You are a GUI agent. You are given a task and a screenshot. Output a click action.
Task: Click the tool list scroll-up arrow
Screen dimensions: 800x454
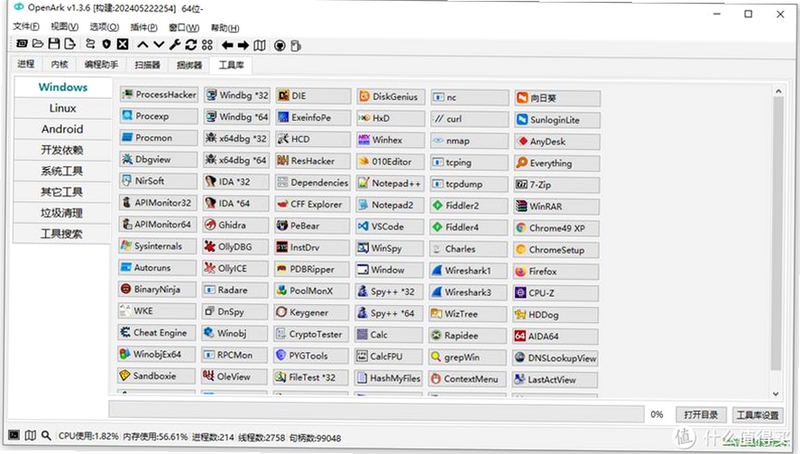point(778,91)
